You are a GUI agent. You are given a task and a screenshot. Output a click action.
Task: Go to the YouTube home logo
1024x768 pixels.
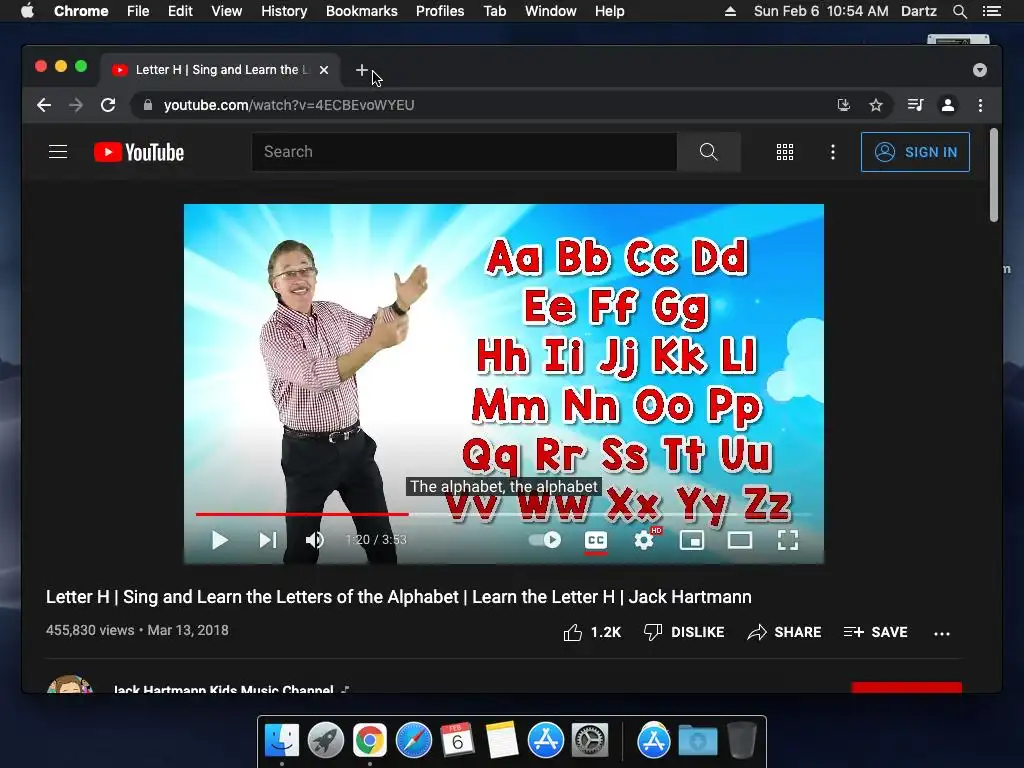139,152
